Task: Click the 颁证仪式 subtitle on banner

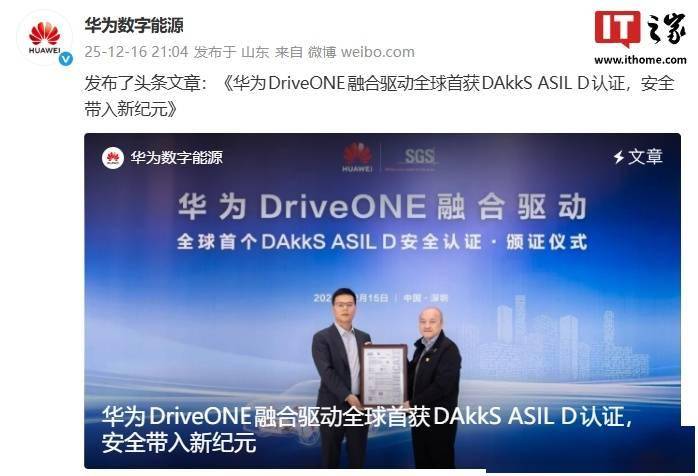Action: click(547, 242)
